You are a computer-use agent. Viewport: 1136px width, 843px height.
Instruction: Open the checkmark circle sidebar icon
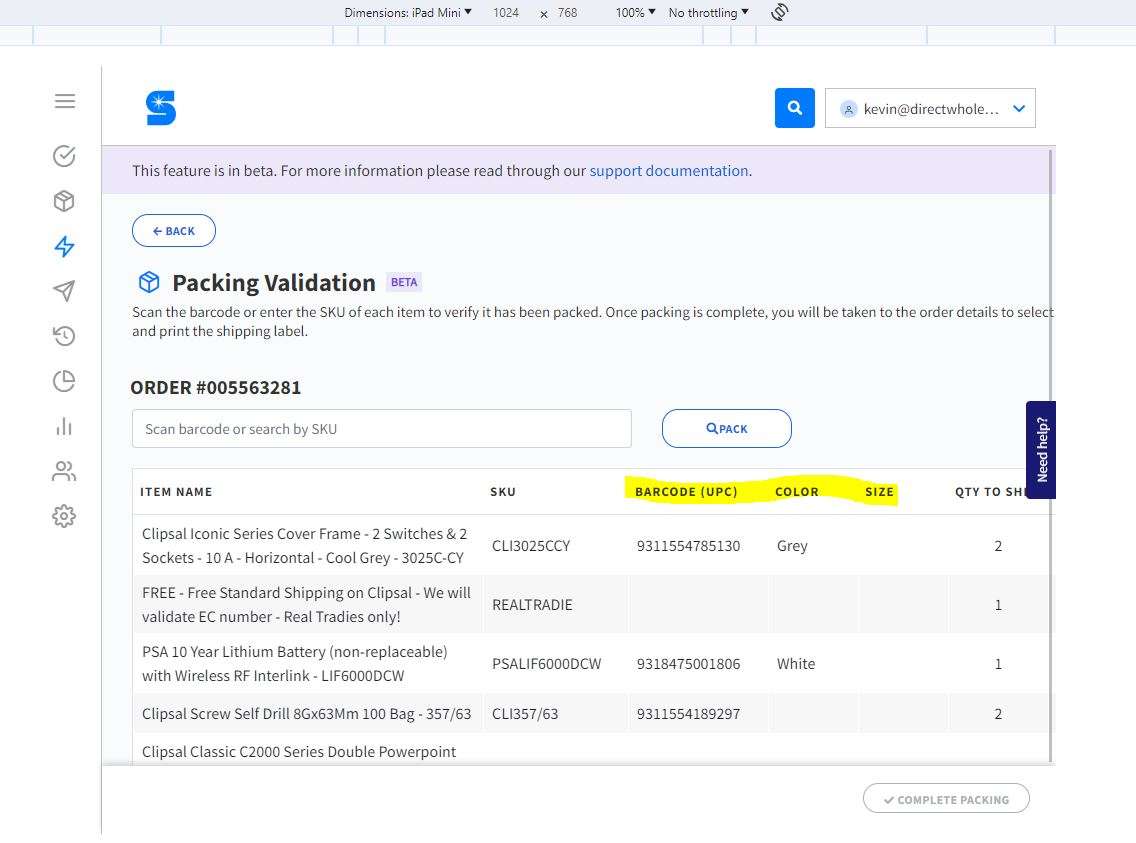pos(64,156)
